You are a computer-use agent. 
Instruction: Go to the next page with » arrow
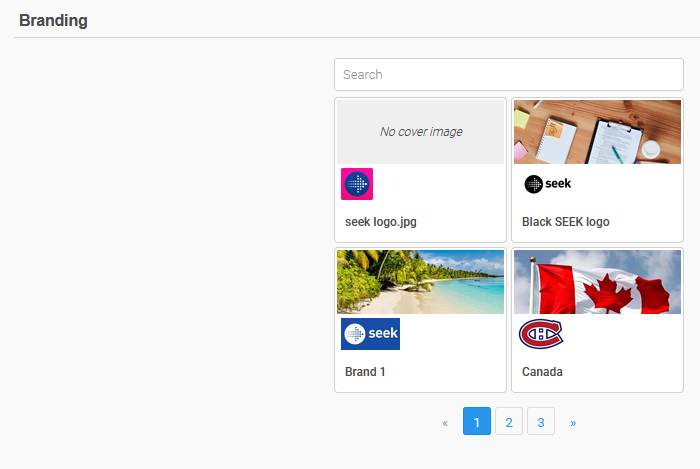[x=573, y=423]
